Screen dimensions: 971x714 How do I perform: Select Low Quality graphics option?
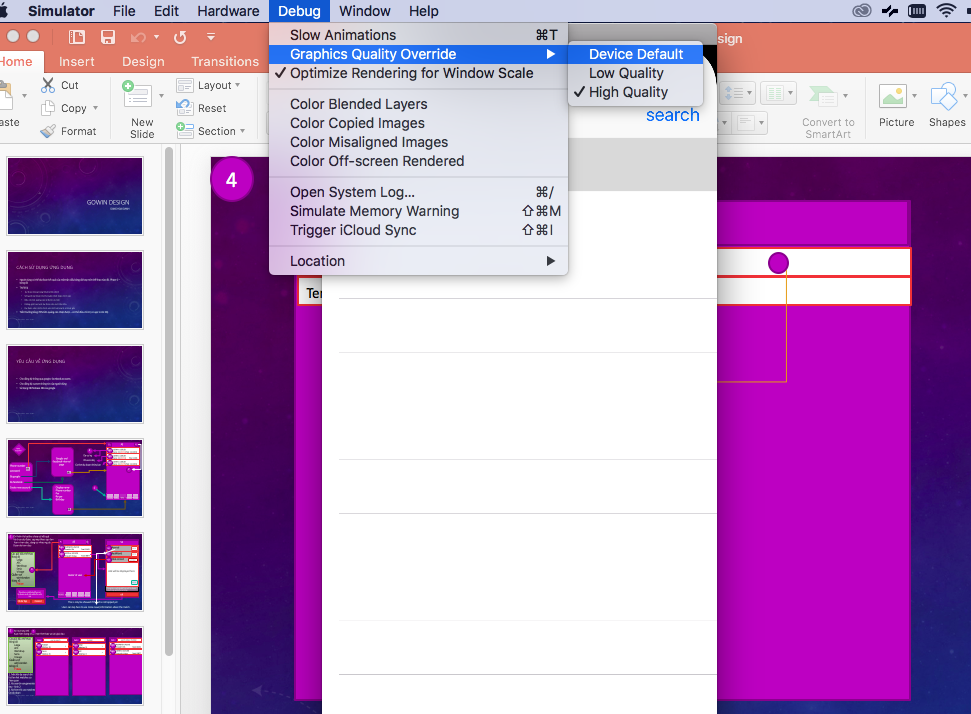(635, 73)
